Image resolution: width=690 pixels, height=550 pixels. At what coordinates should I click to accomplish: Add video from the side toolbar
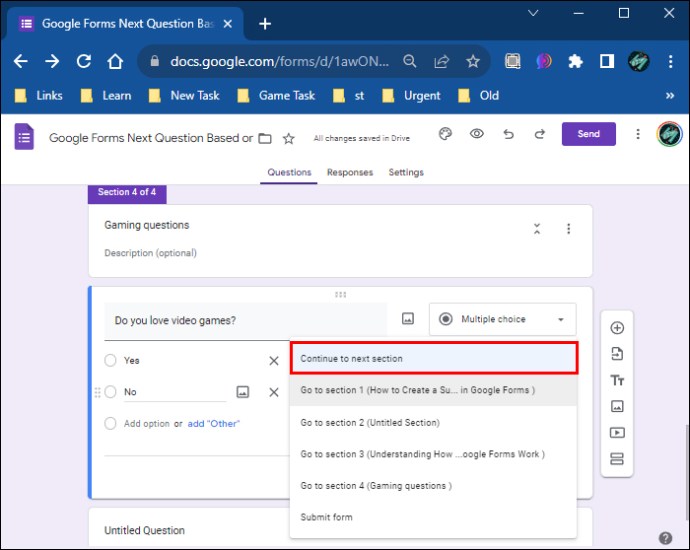[617, 433]
